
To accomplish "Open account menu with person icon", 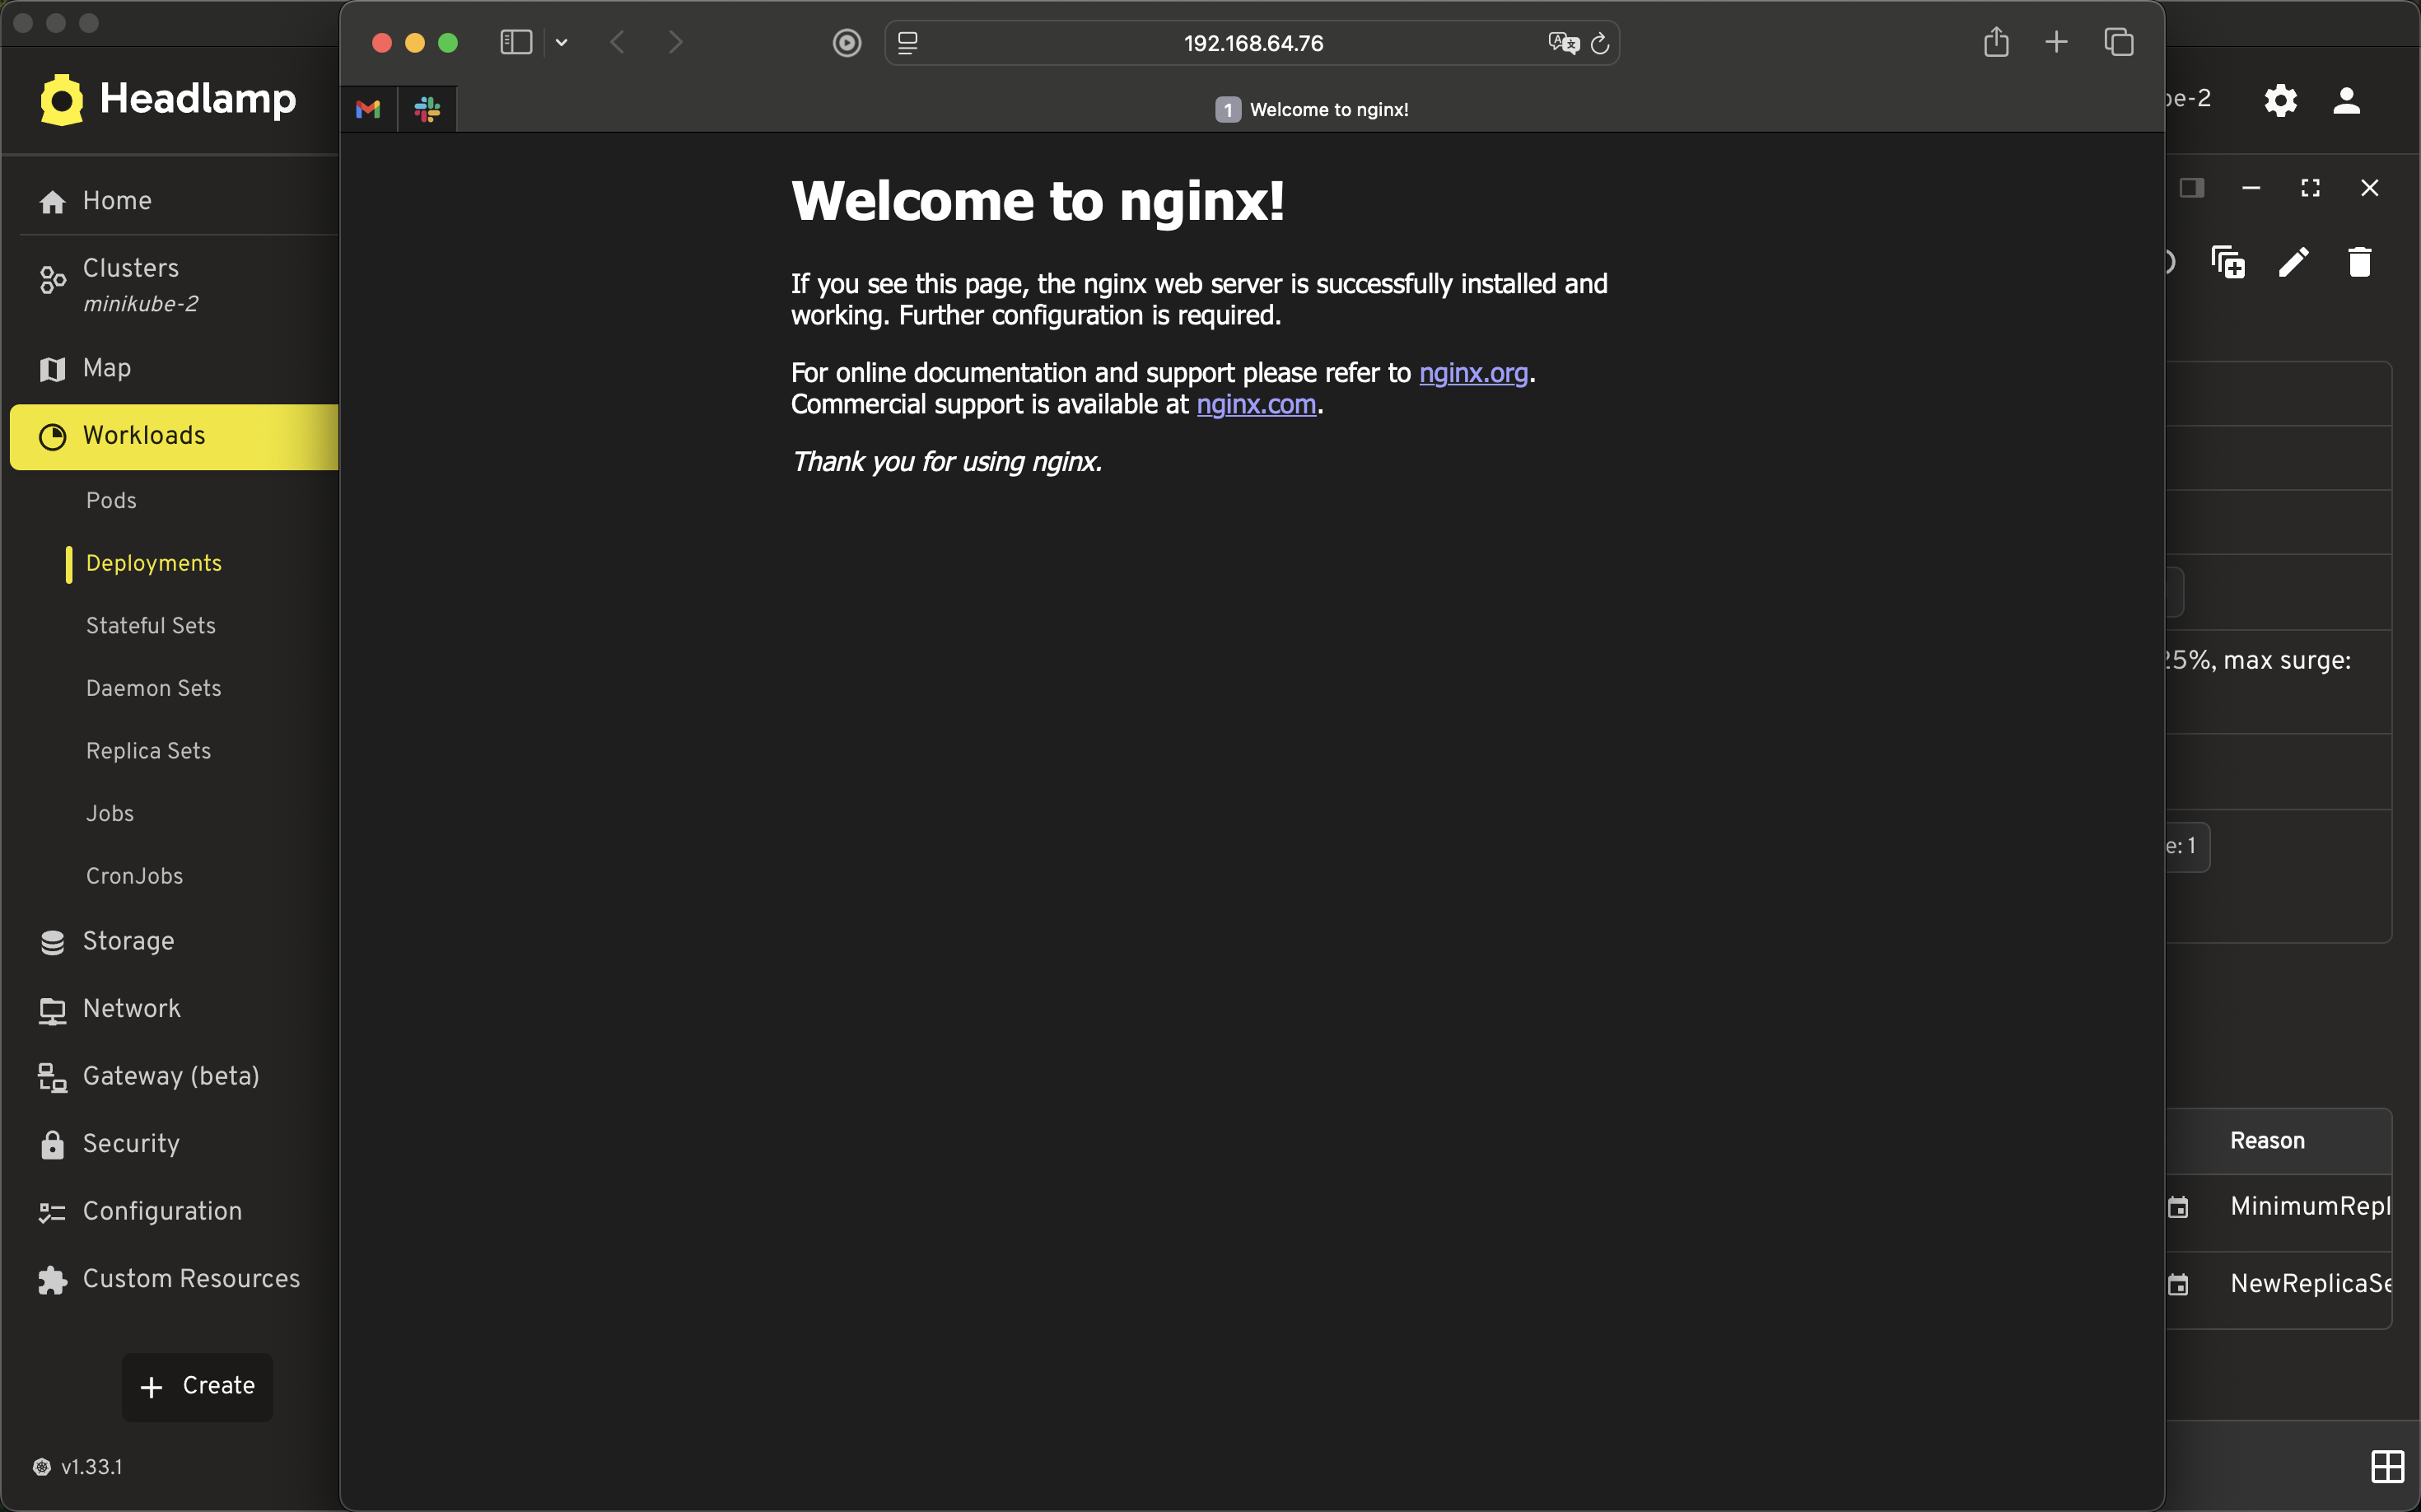I will [x=2345, y=100].
